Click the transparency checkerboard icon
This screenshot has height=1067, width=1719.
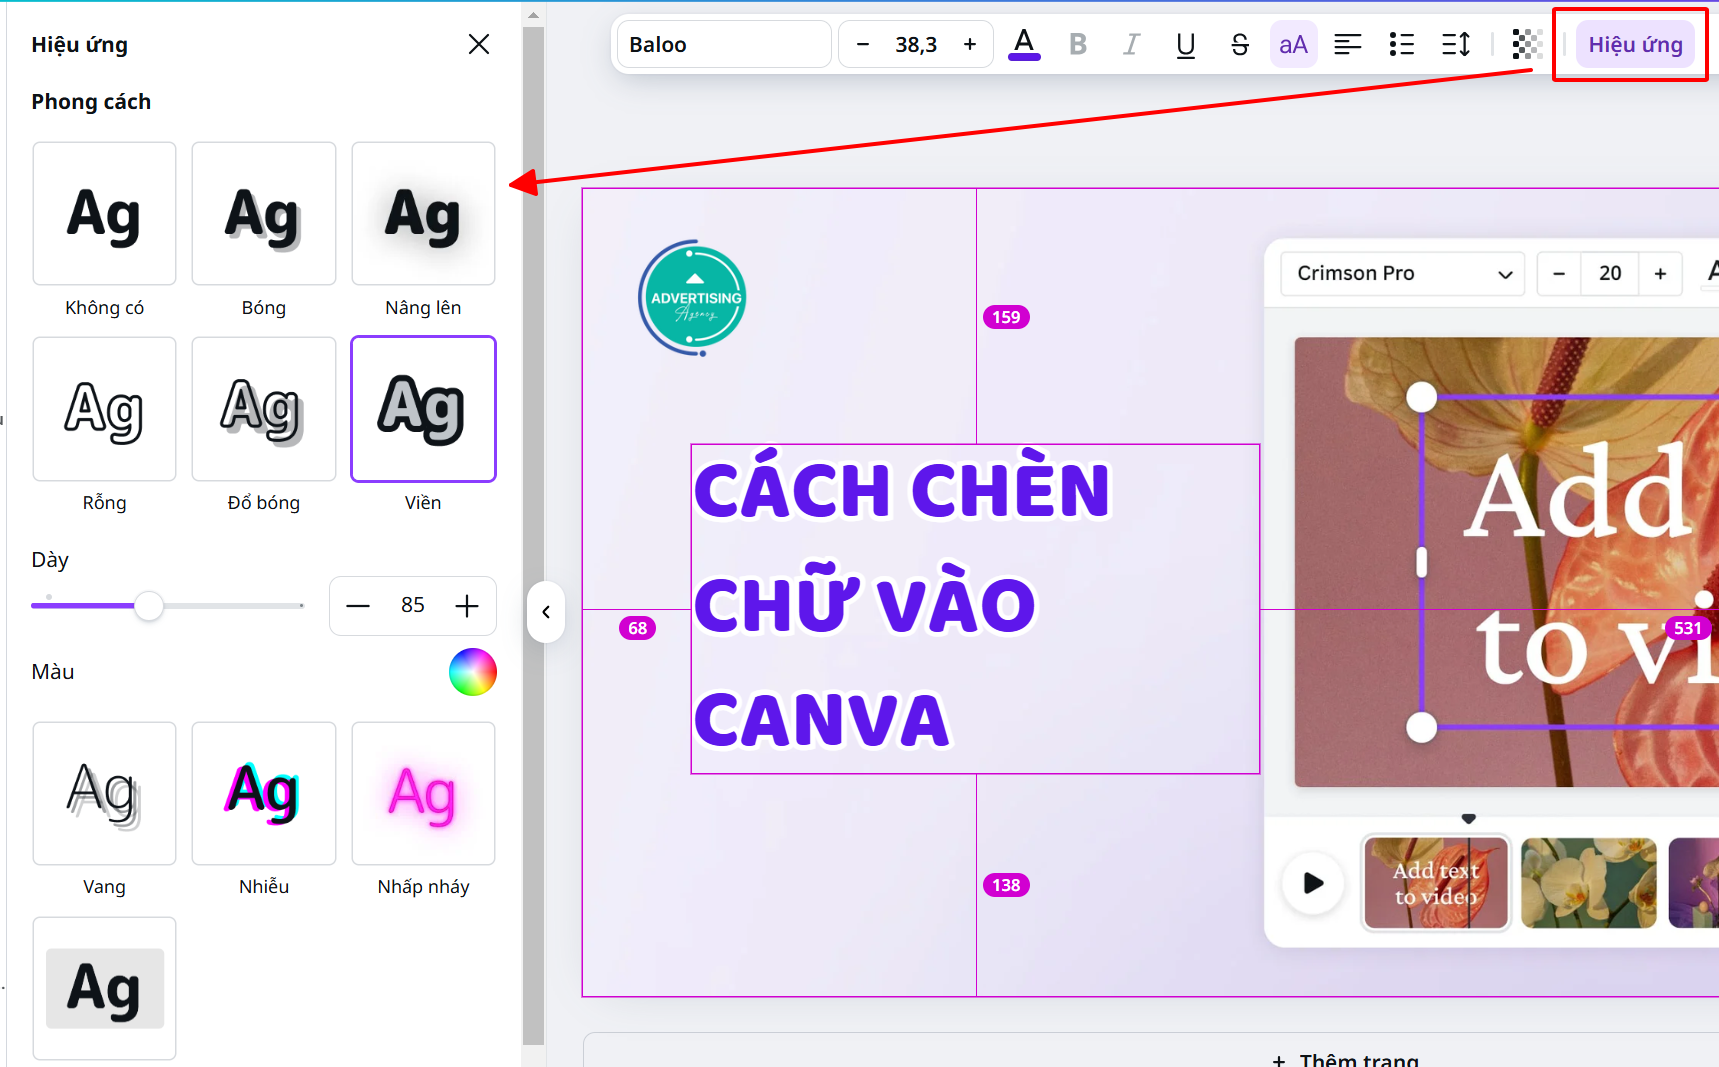point(1526,44)
